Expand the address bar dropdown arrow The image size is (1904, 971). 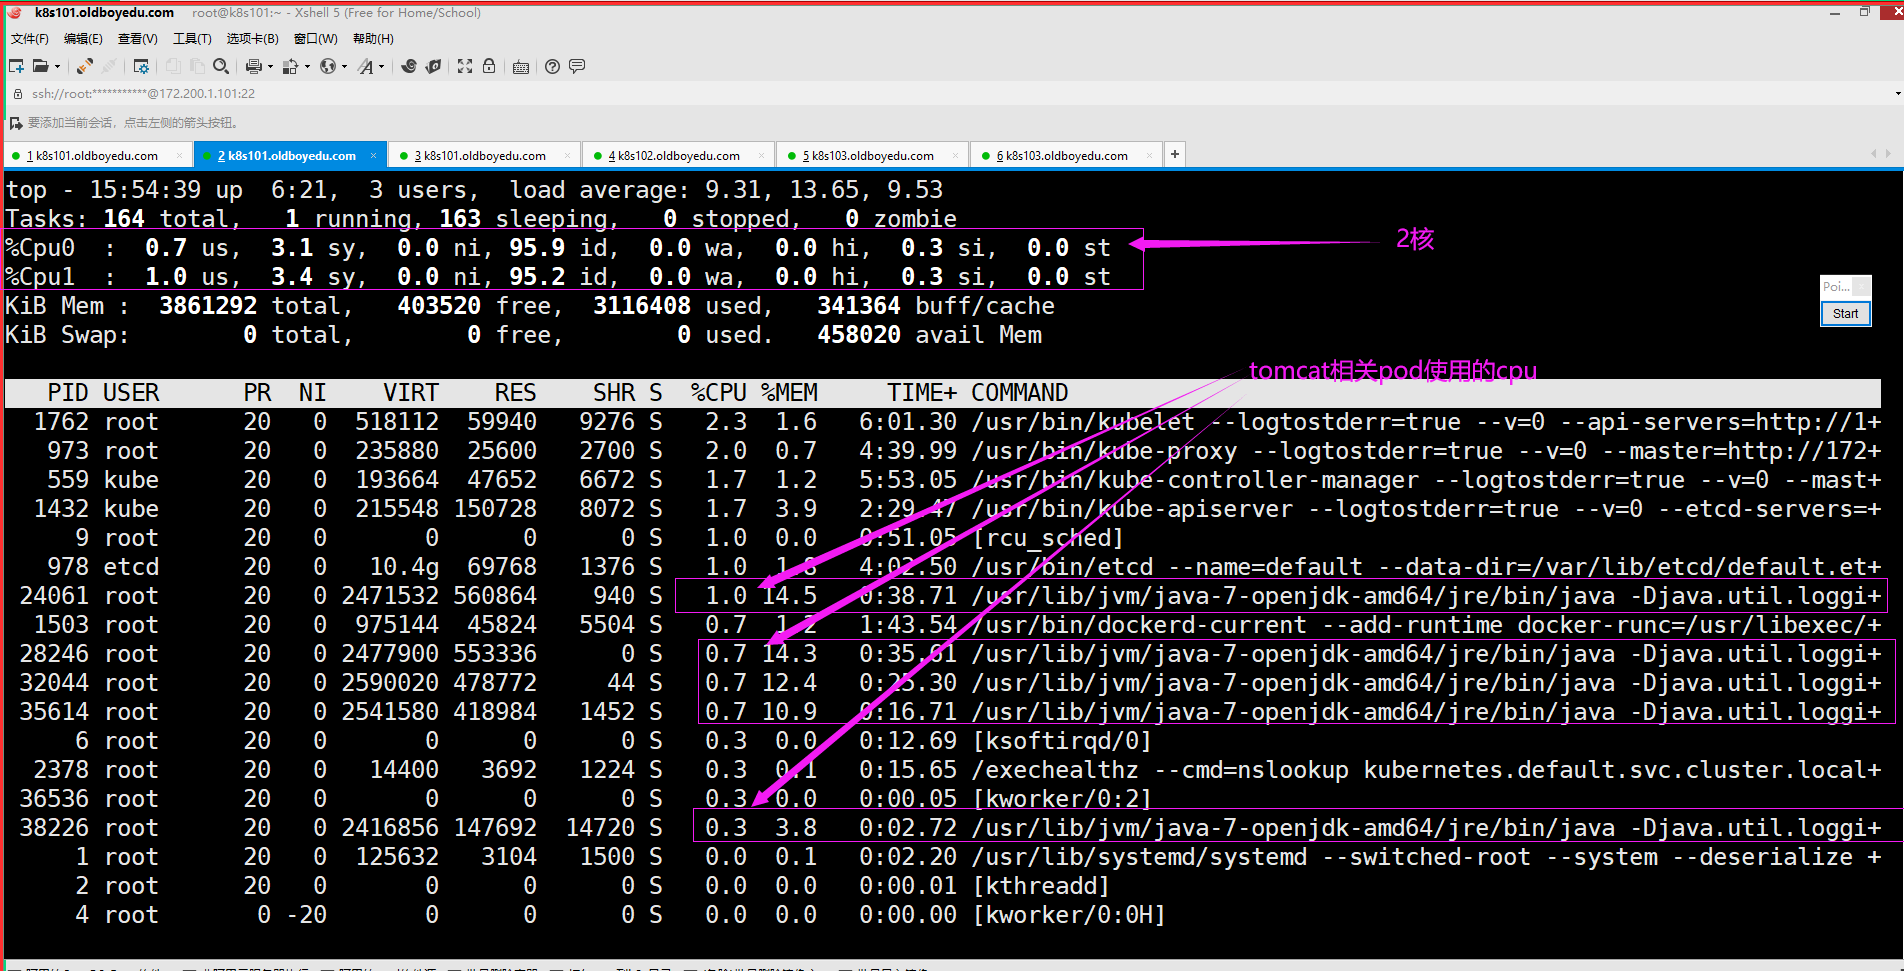[1897, 93]
